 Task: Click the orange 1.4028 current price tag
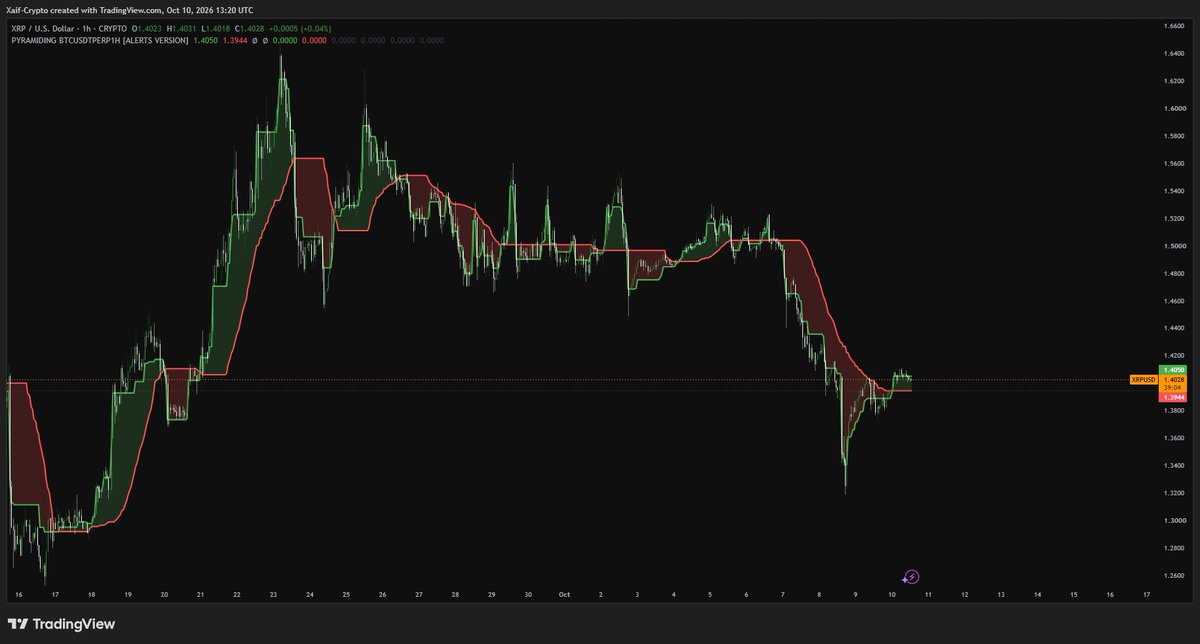click(1173, 380)
